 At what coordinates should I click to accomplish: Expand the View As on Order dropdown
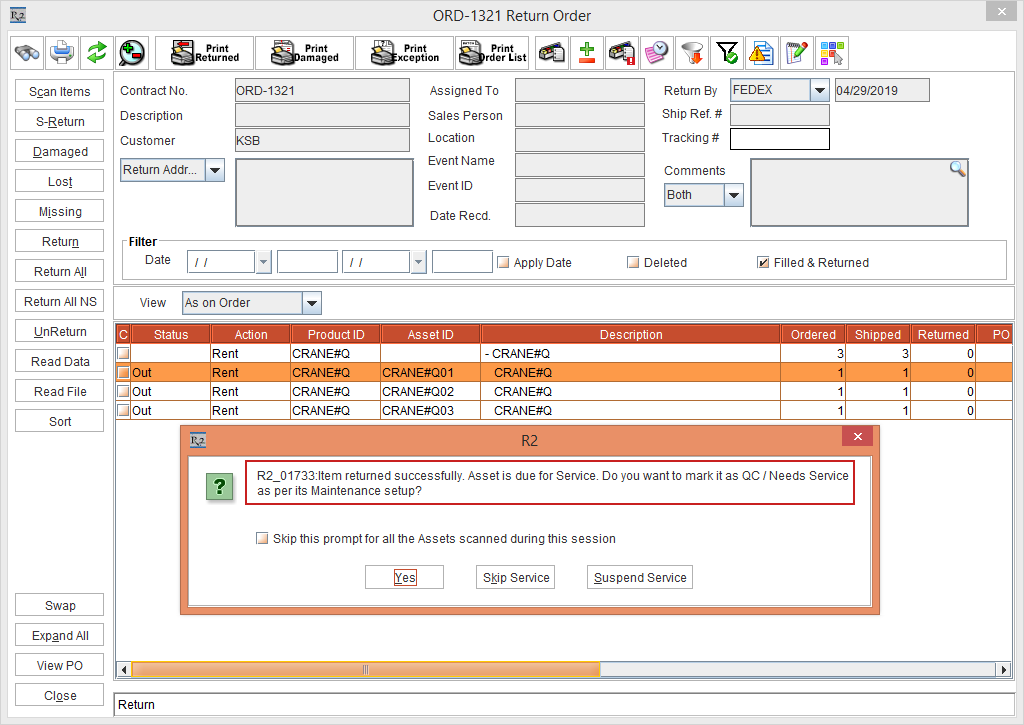(x=311, y=303)
